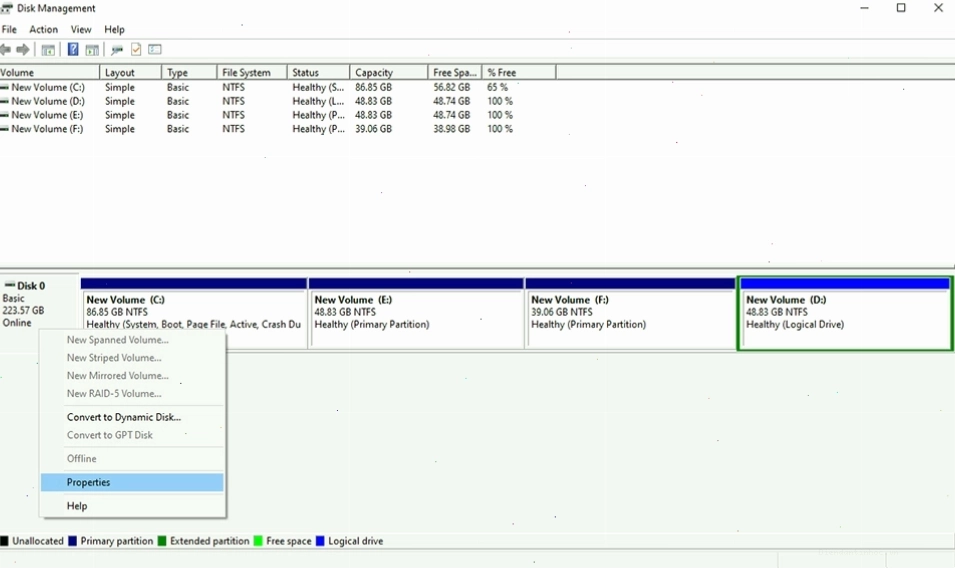Select New Spanned Volume... menu entry
This screenshot has height=569, width=955.
click(x=132, y=340)
